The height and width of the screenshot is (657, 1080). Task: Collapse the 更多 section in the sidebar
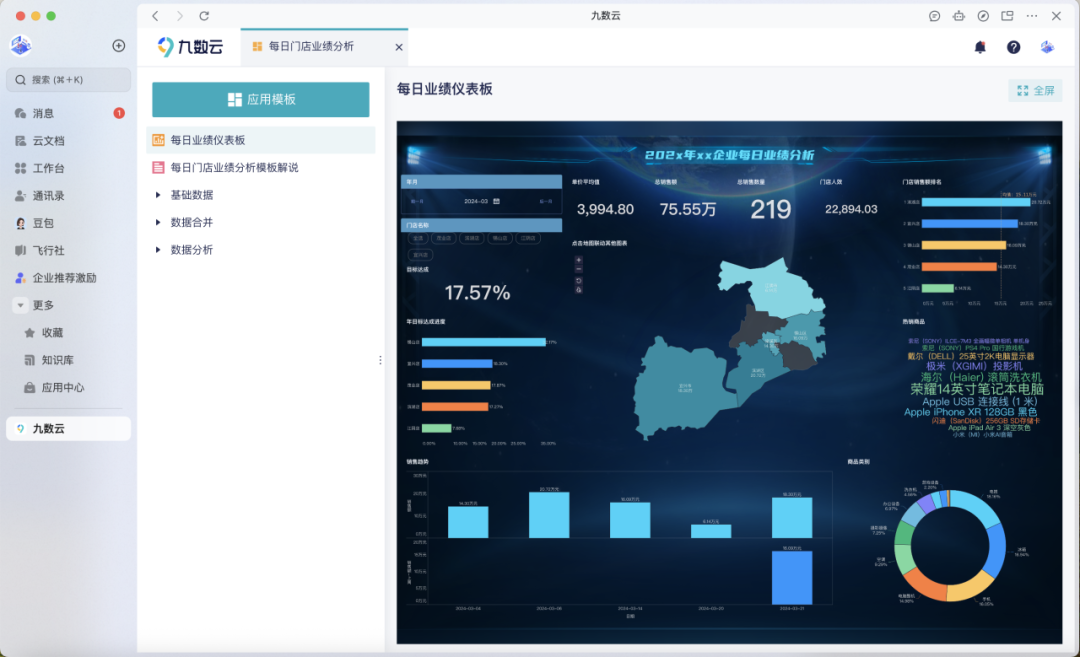point(20,305)
